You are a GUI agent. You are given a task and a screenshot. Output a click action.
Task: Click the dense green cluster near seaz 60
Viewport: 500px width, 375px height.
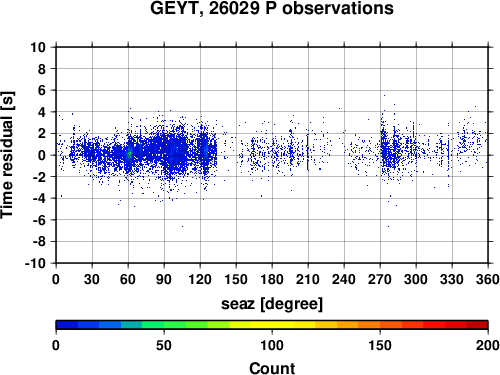click(x=129, y=153)
